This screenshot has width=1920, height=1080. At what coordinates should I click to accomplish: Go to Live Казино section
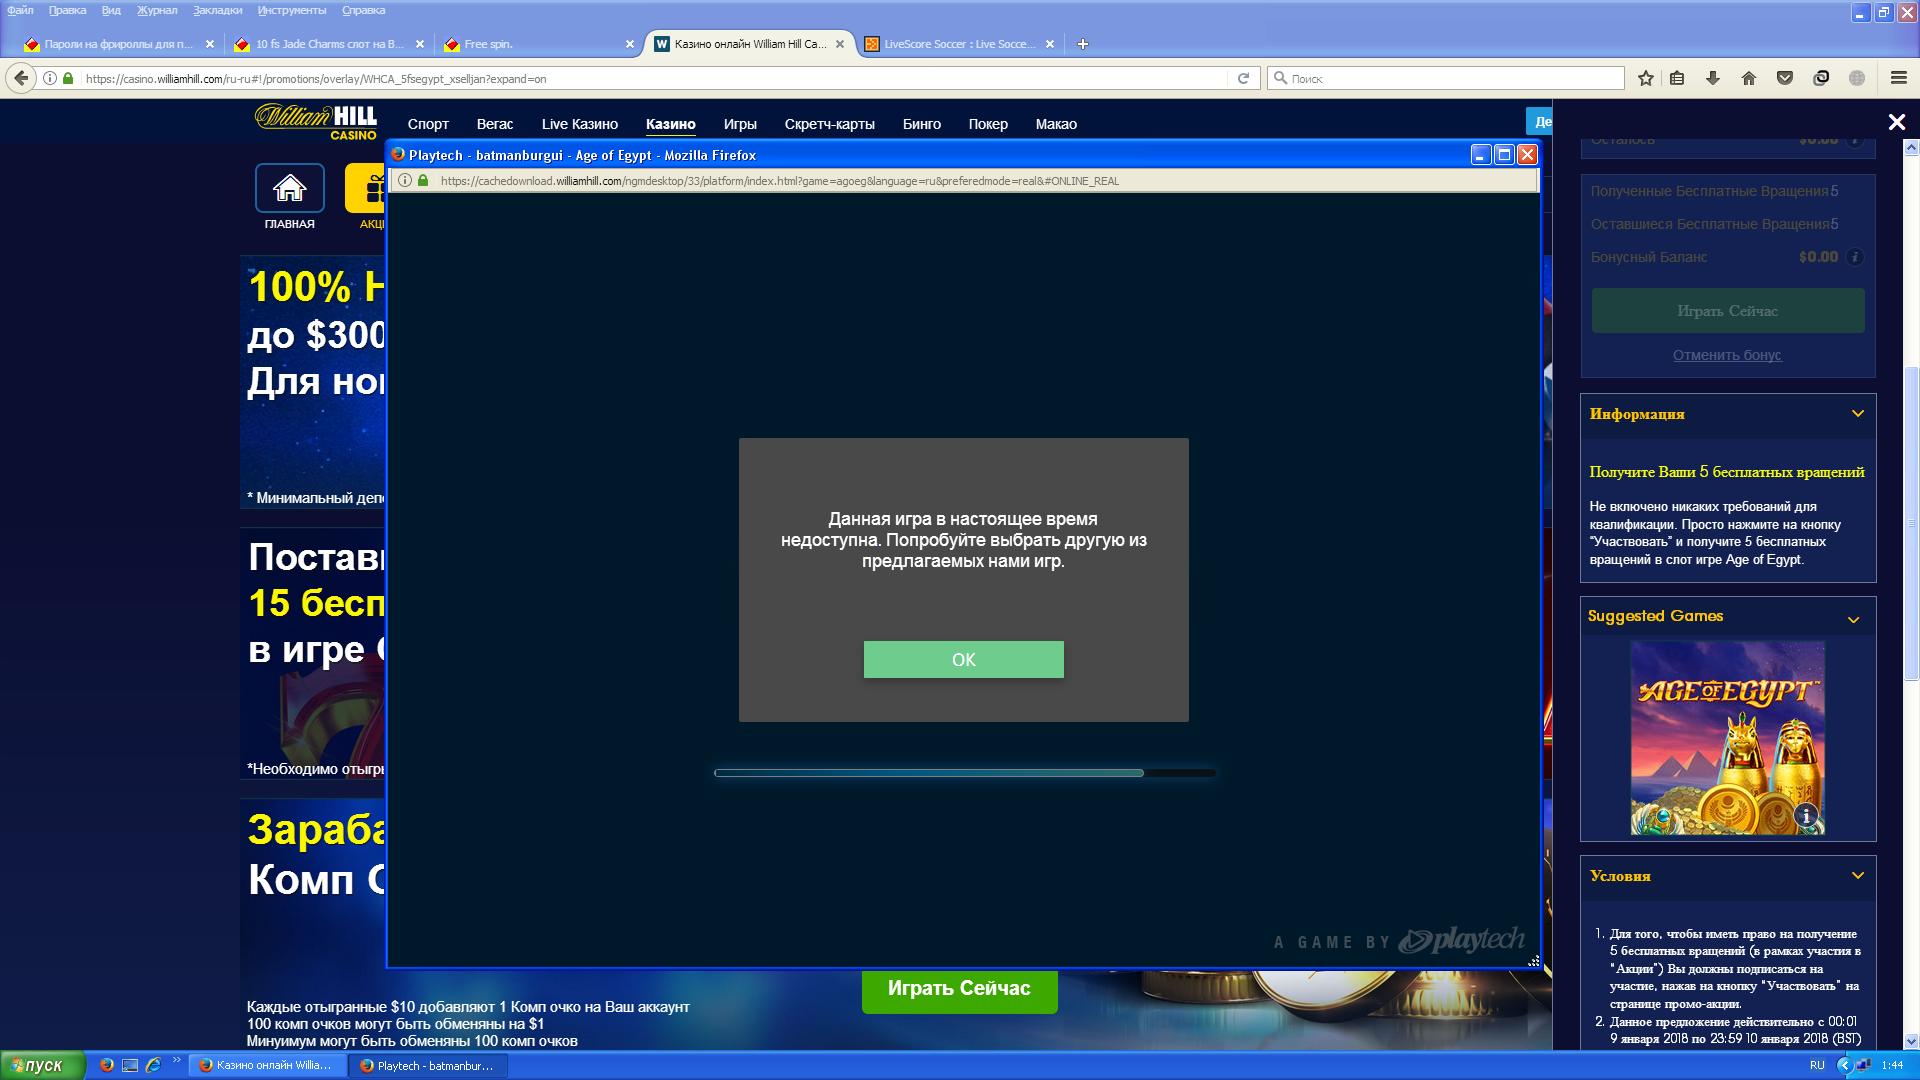click(x=580, y=124)
